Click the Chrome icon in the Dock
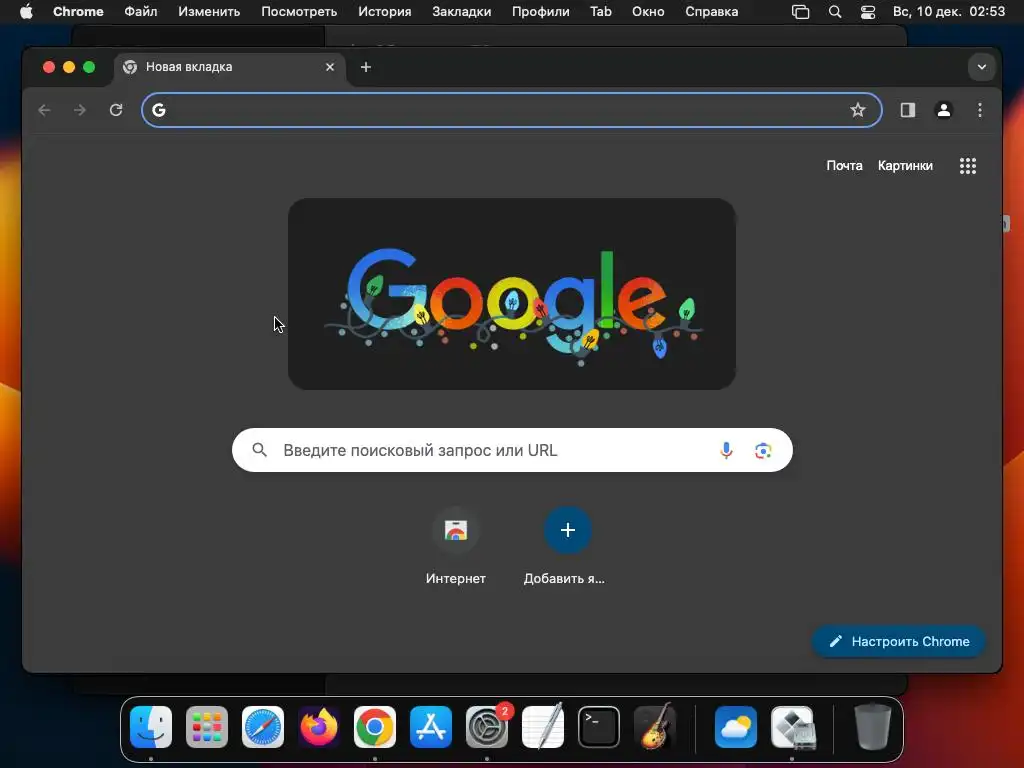The height and width of the screenshot is (768, 1024). pyautogui.click(x=375, y=727)
